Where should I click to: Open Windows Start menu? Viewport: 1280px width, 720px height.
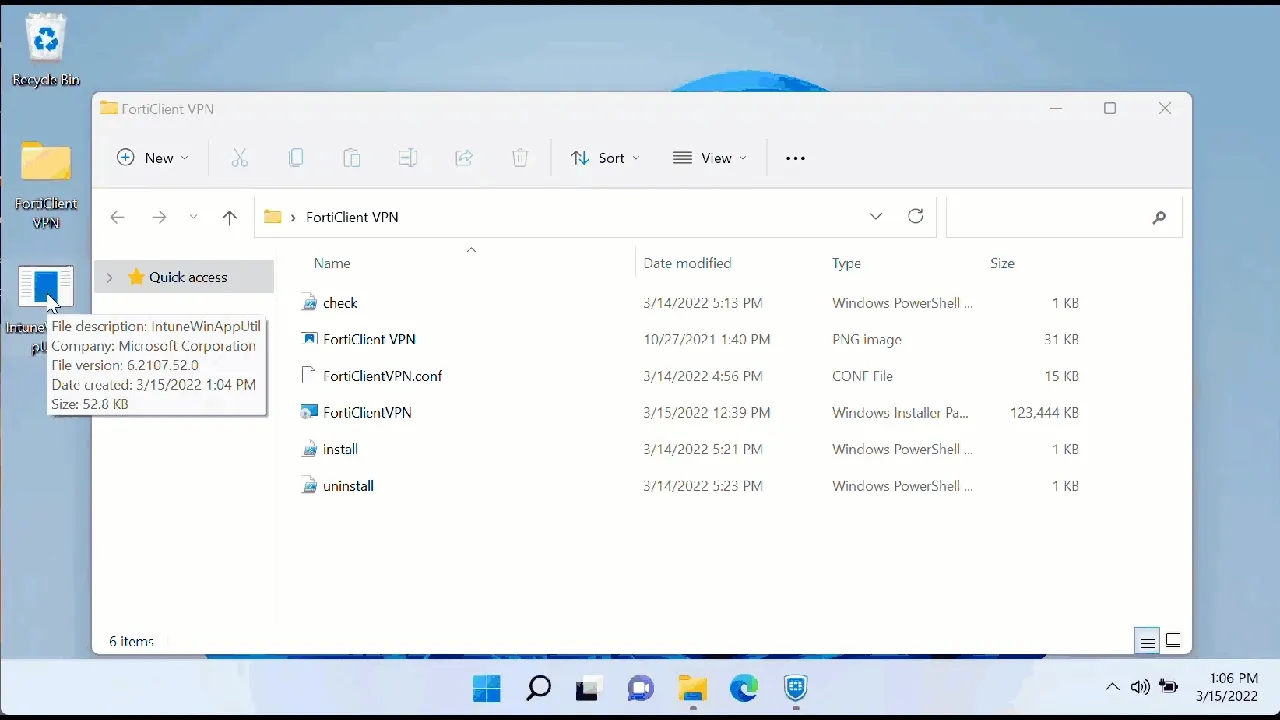[x=487, y=688]
